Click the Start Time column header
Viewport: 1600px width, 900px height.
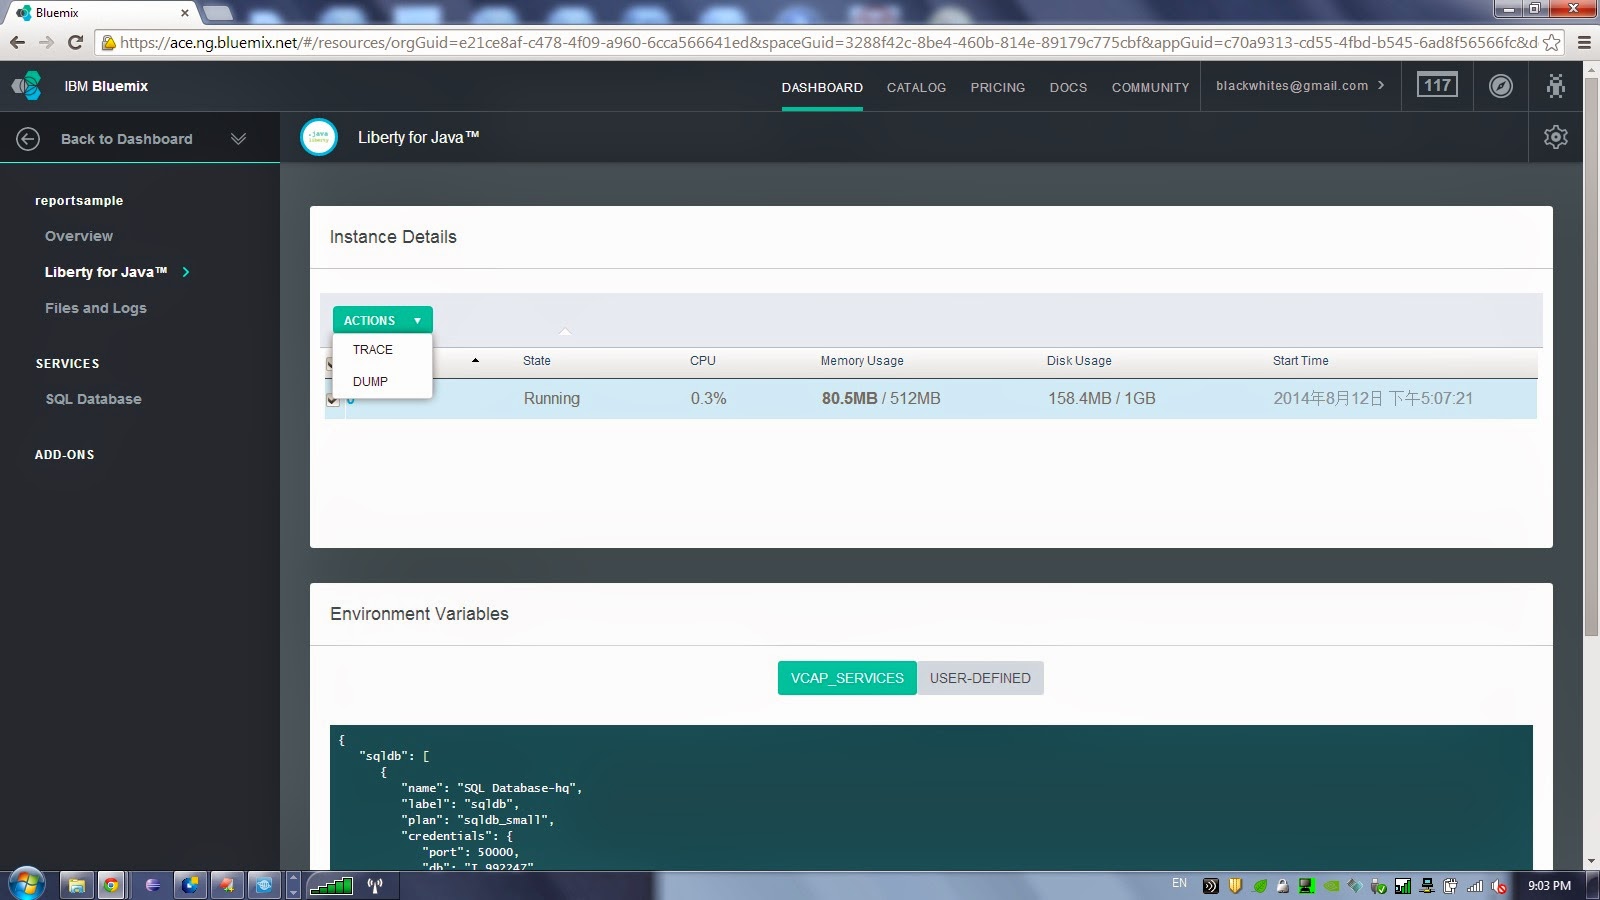[x=1300, y=361]
